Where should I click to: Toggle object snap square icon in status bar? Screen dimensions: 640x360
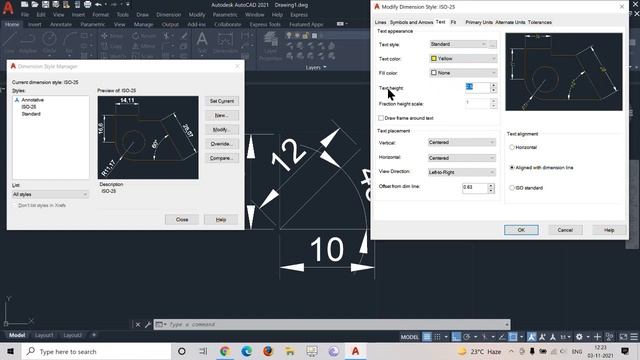click(513, 336)
